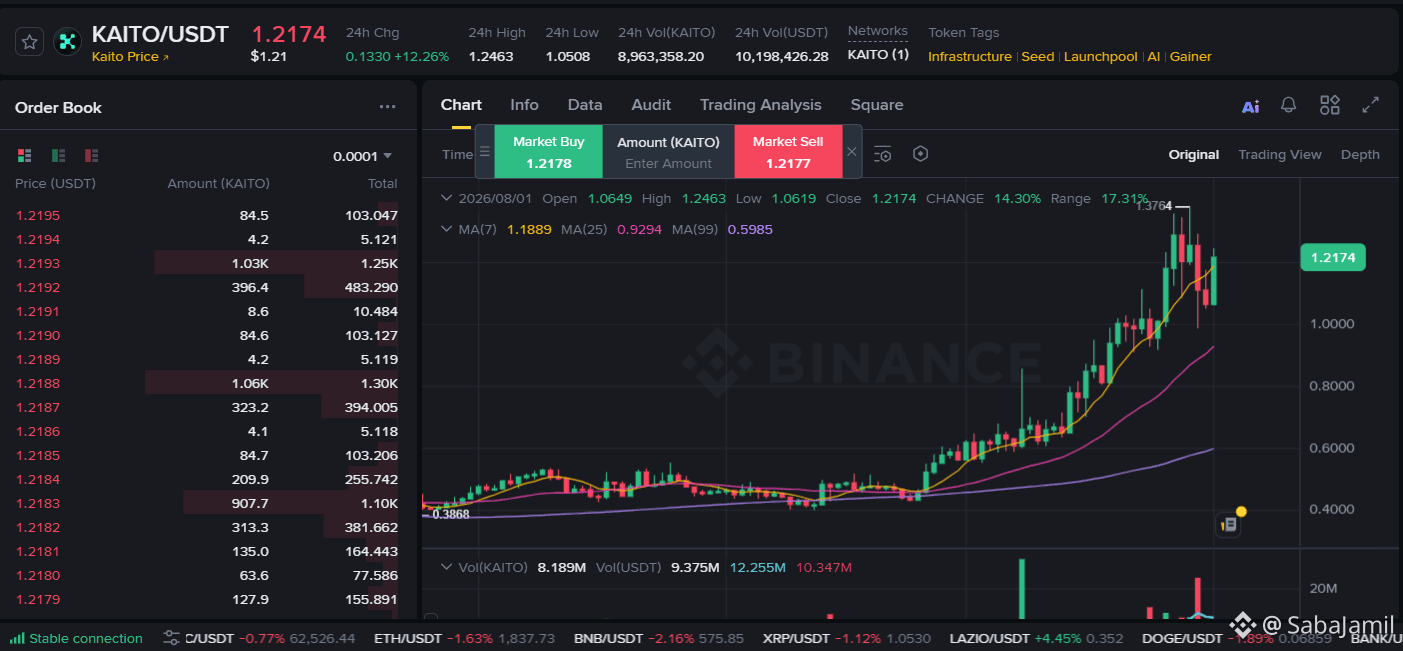Click the MA(25) indicator label
The image size is (1403, 651).
click(585, 229)
